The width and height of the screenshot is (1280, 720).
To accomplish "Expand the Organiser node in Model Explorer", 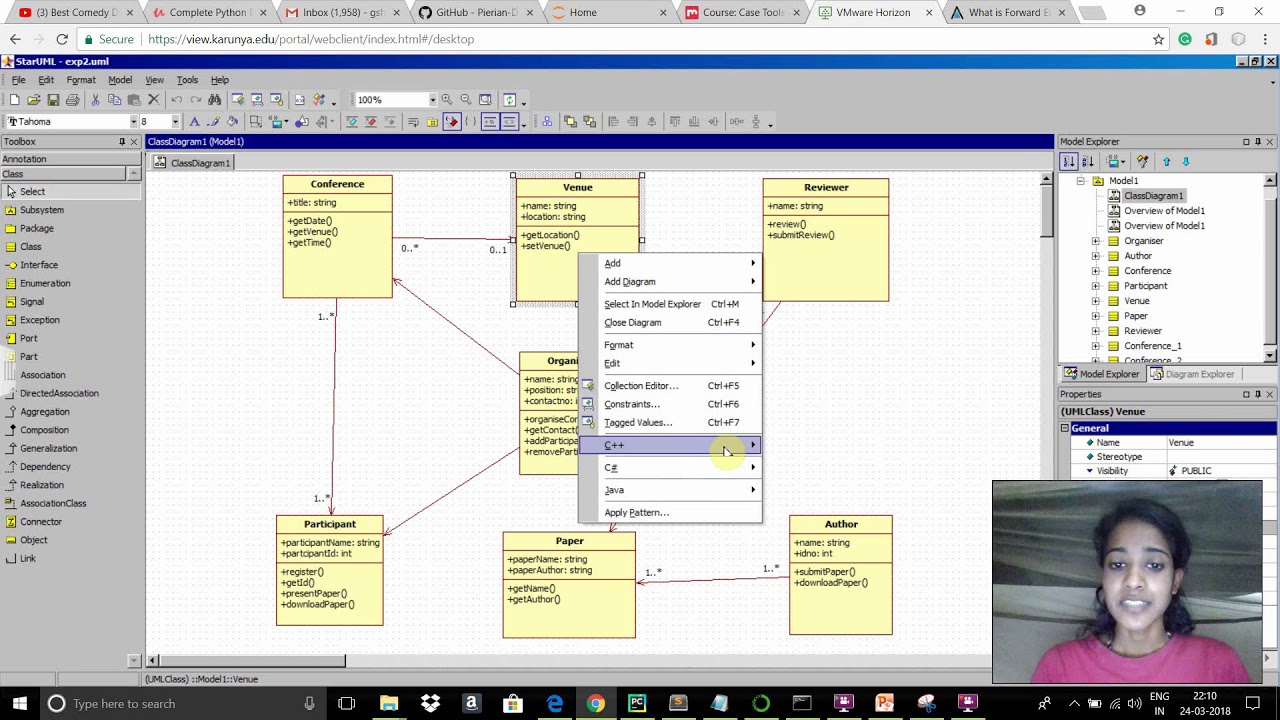I will [1095, 241].
